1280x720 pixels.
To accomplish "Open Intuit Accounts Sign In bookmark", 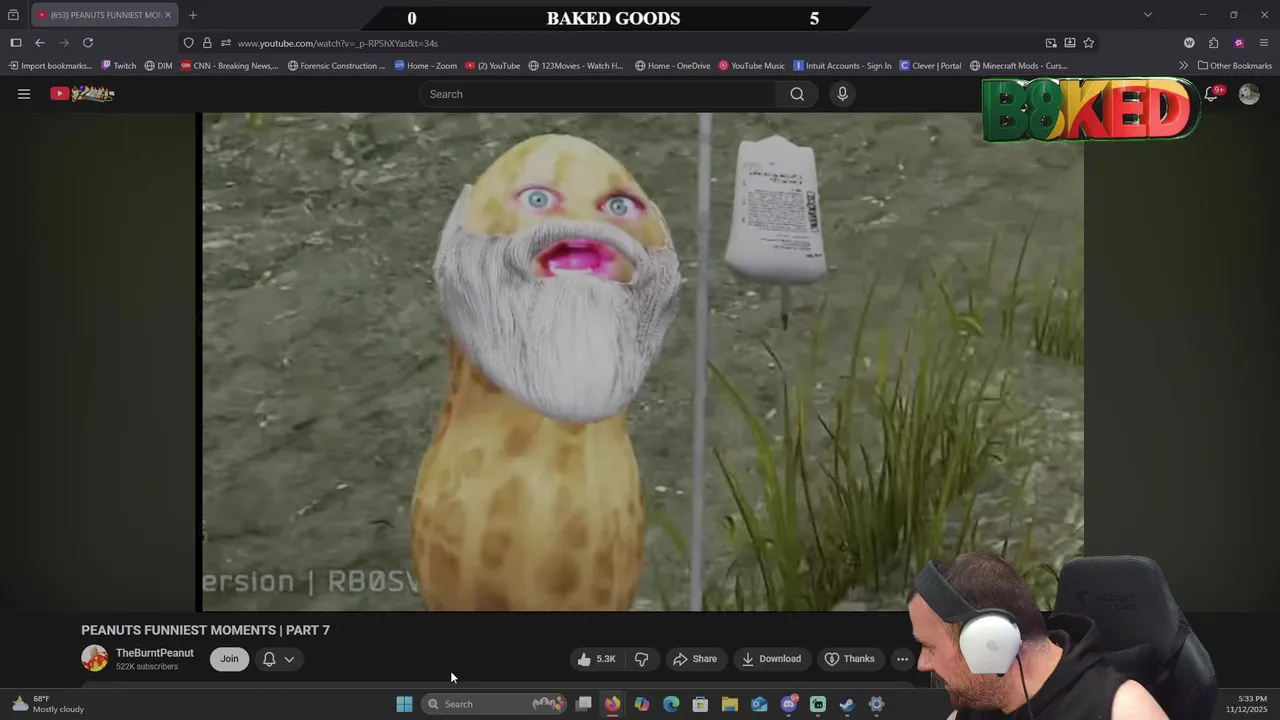I will [842, 66].
